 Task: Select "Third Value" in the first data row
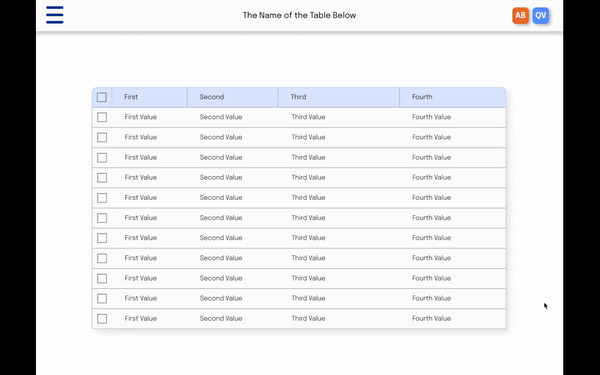coord(308,117)
